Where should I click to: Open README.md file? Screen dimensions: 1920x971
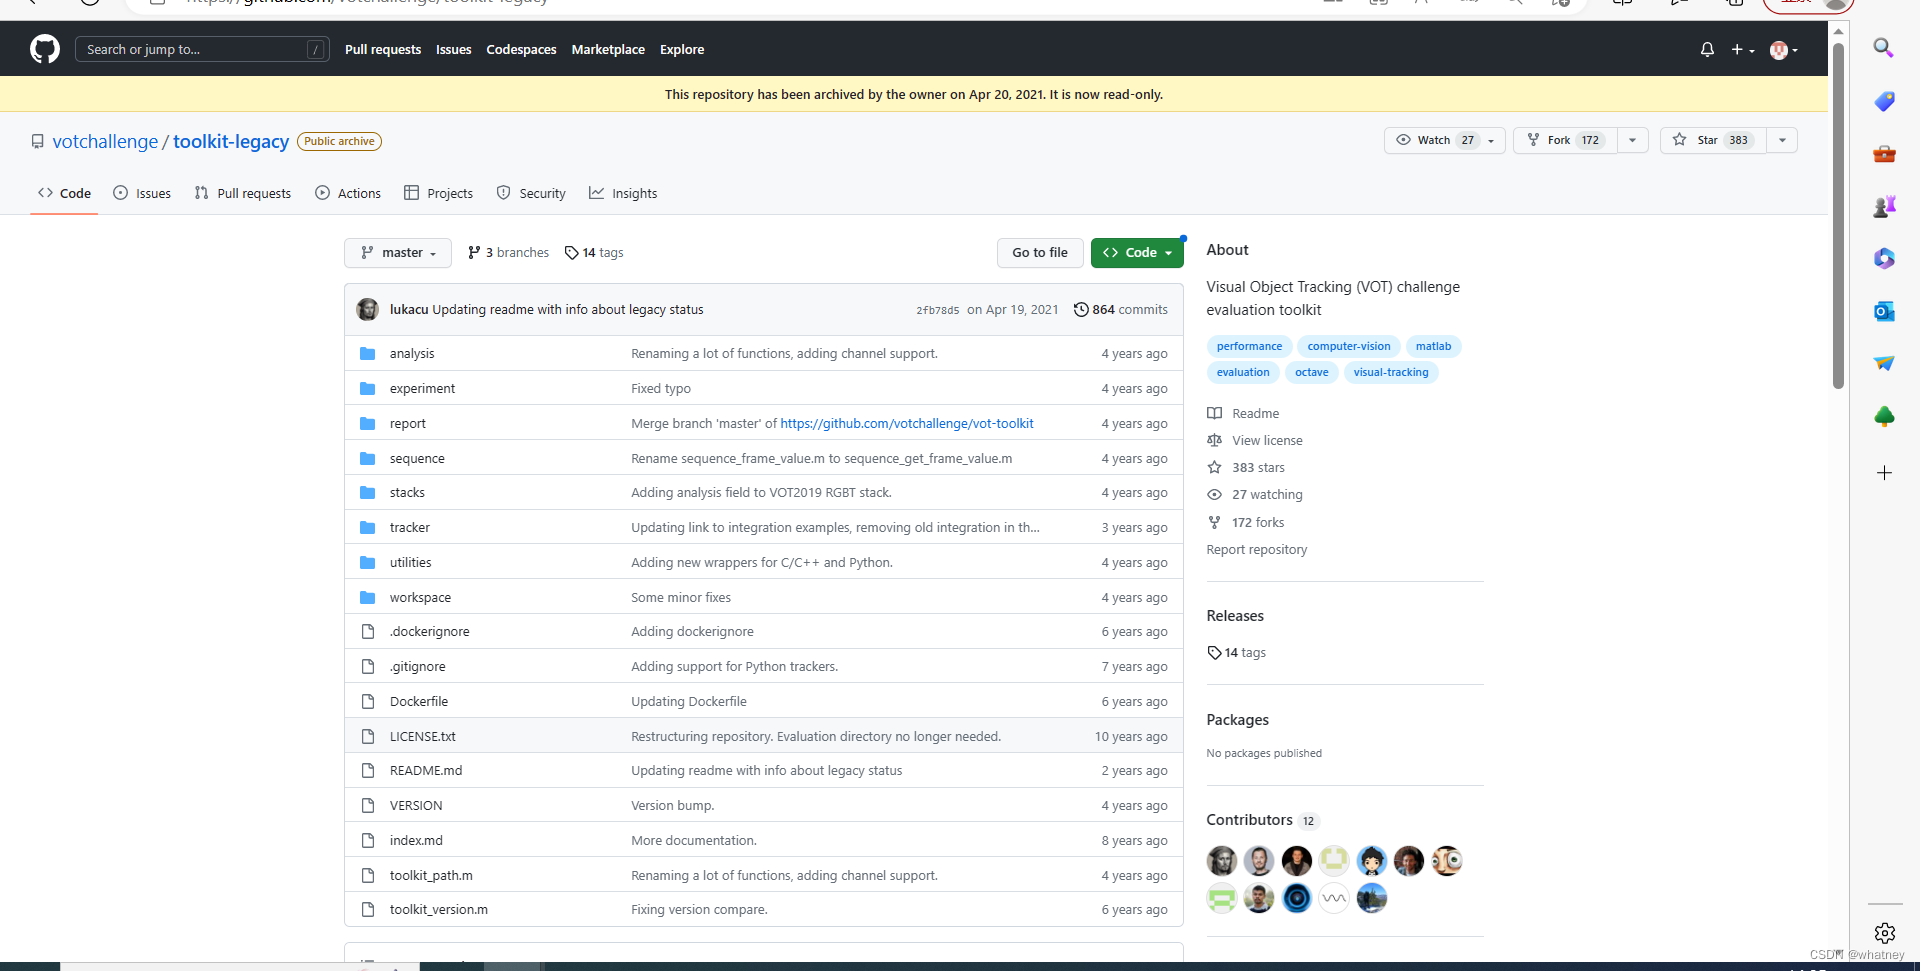[x=426, y=771]
